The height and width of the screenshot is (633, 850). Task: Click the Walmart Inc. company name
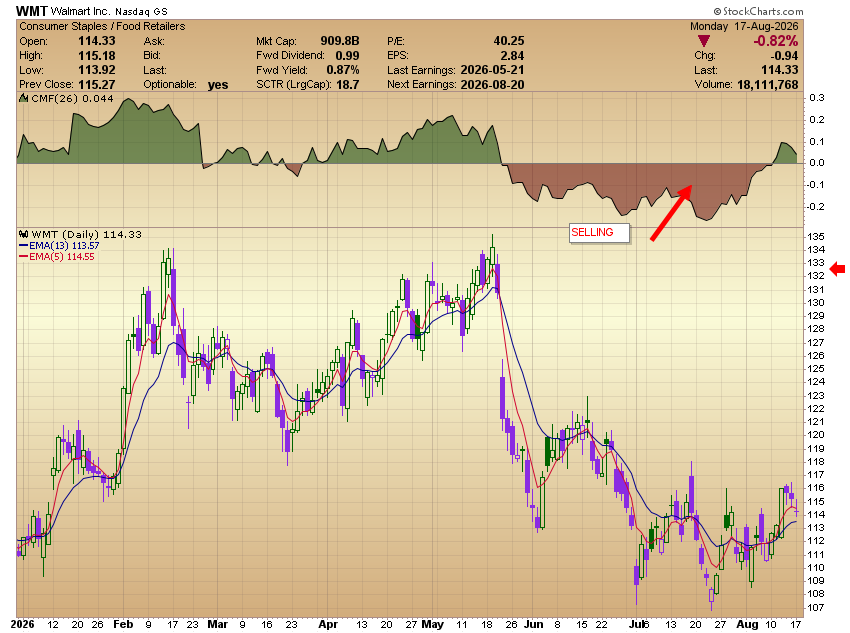80,11
